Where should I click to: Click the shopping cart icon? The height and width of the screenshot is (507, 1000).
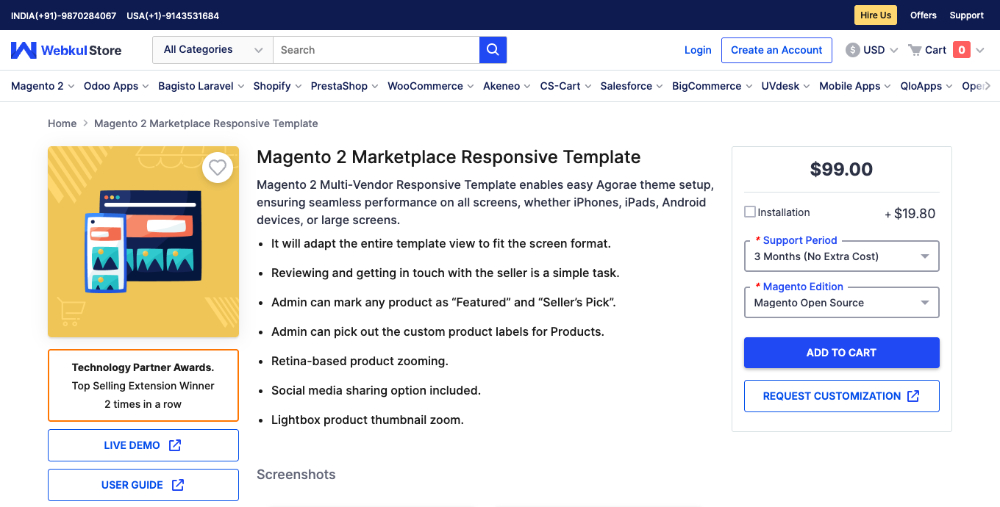coord(915,50)
